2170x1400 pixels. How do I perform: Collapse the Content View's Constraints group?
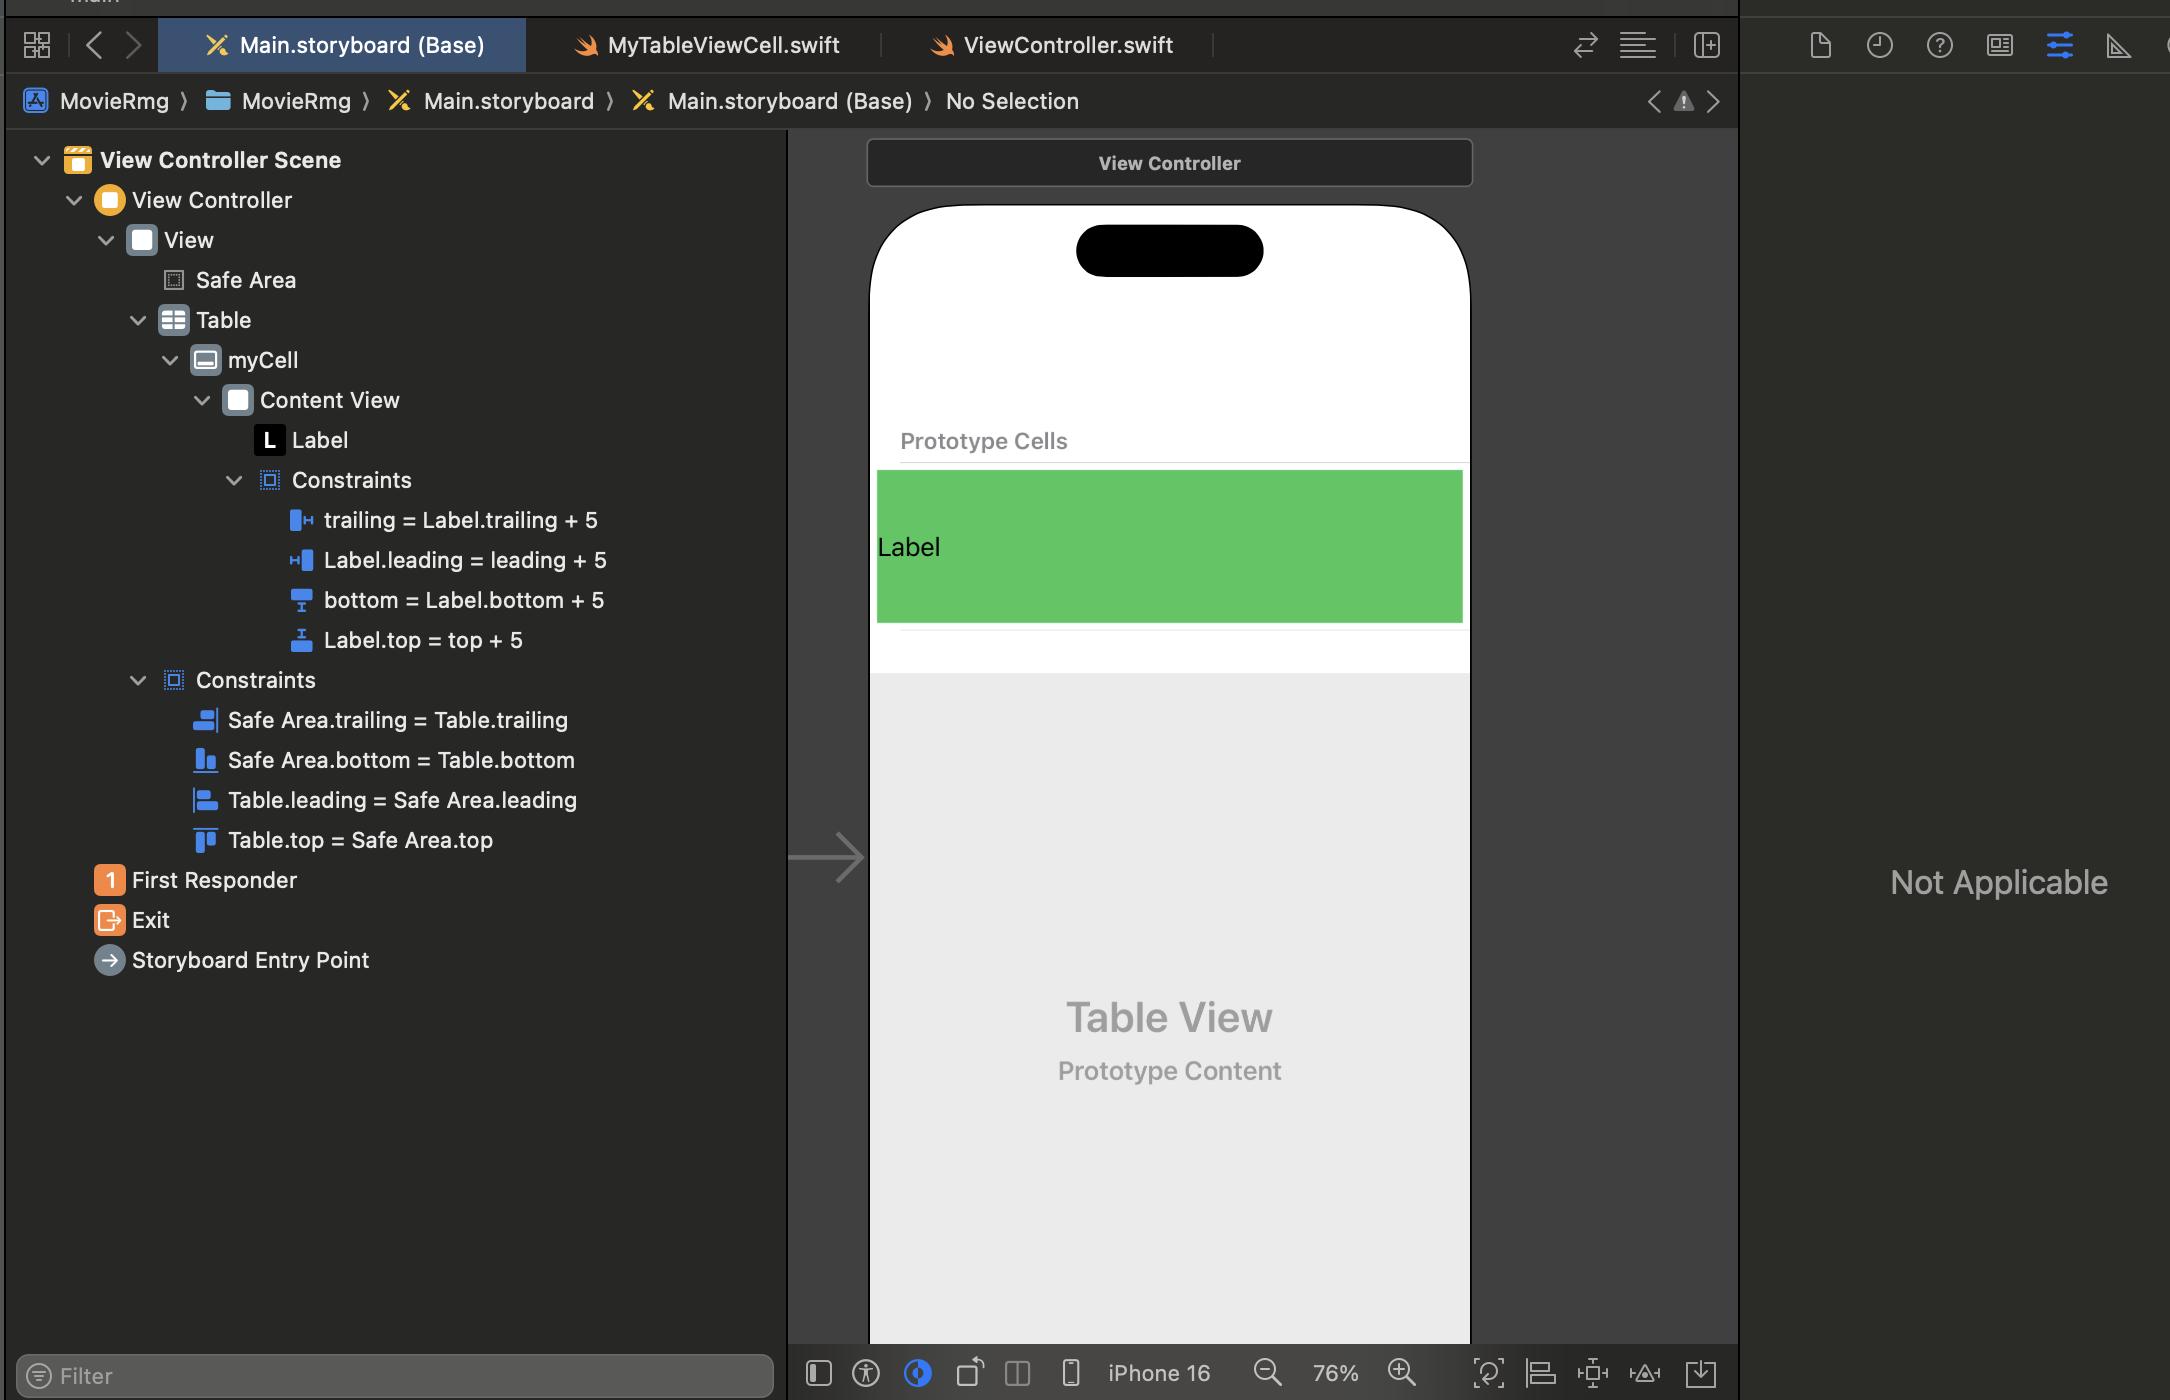(234, 480)
